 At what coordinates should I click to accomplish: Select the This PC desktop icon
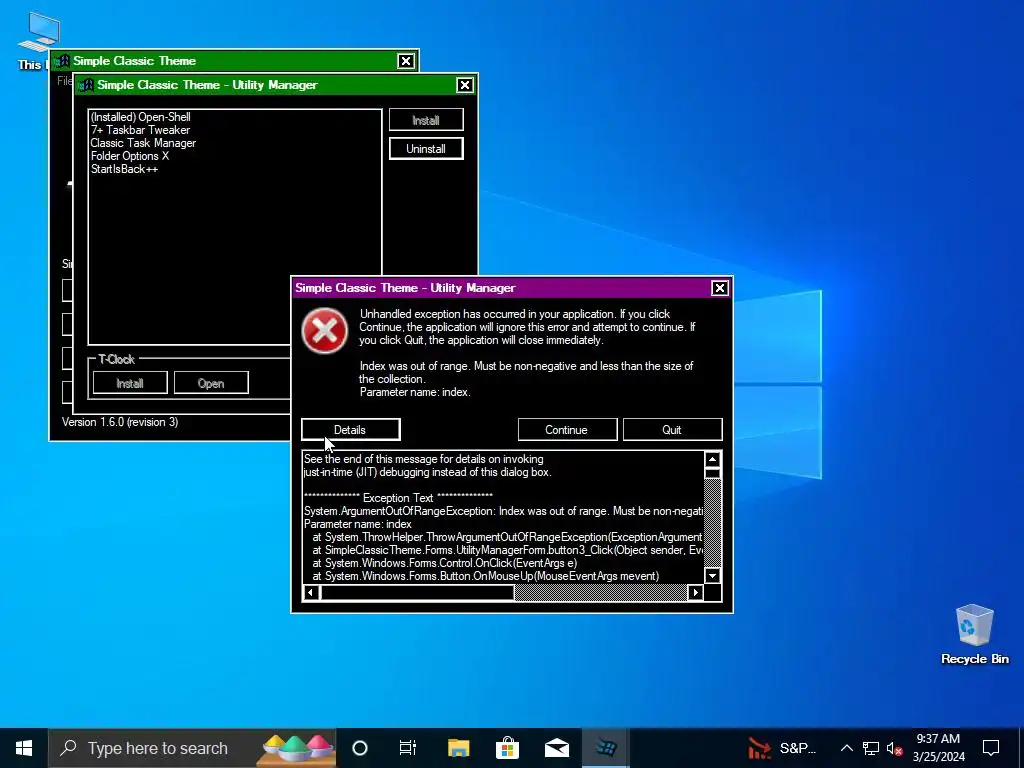point(39,40)
